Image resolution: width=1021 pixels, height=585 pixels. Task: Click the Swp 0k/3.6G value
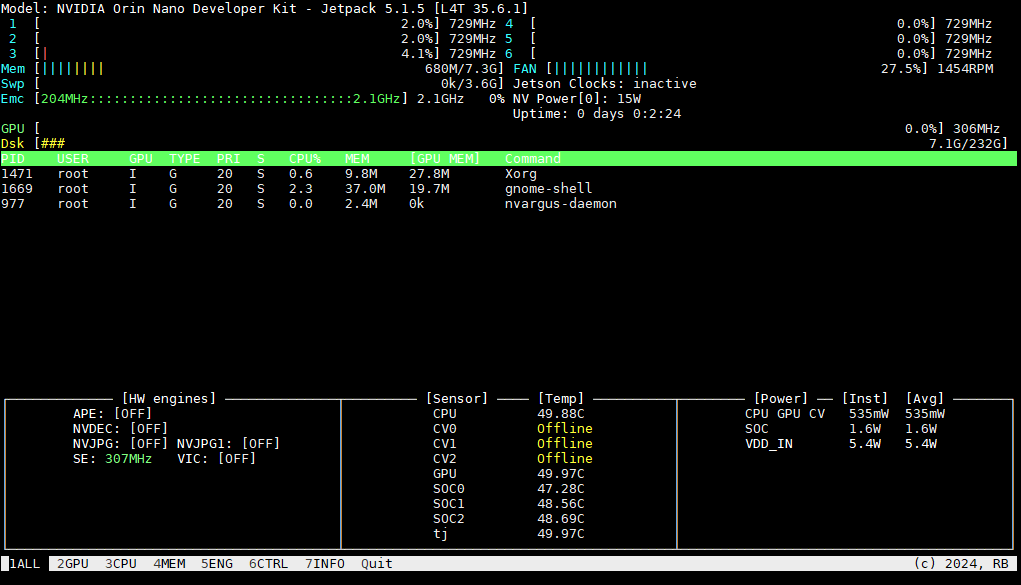pos(469,83)
